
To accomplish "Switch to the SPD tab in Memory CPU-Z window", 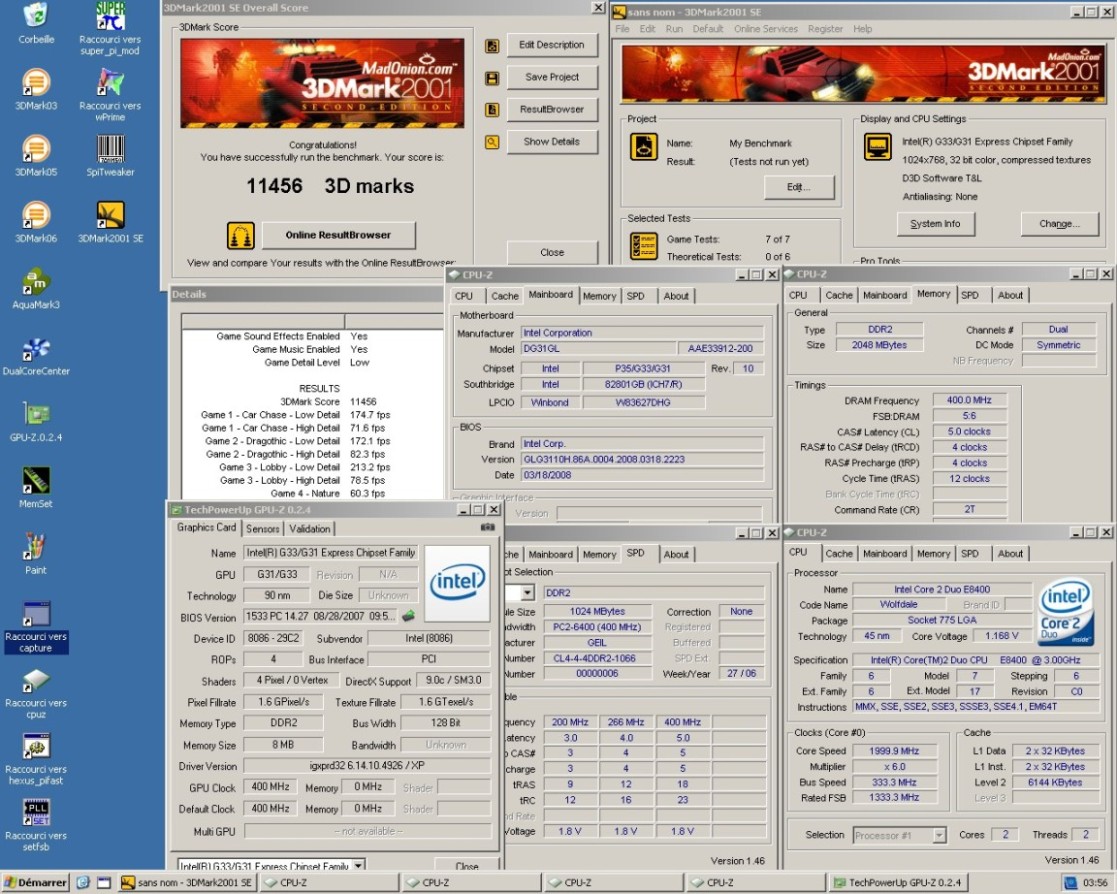I will coord(970,295).
